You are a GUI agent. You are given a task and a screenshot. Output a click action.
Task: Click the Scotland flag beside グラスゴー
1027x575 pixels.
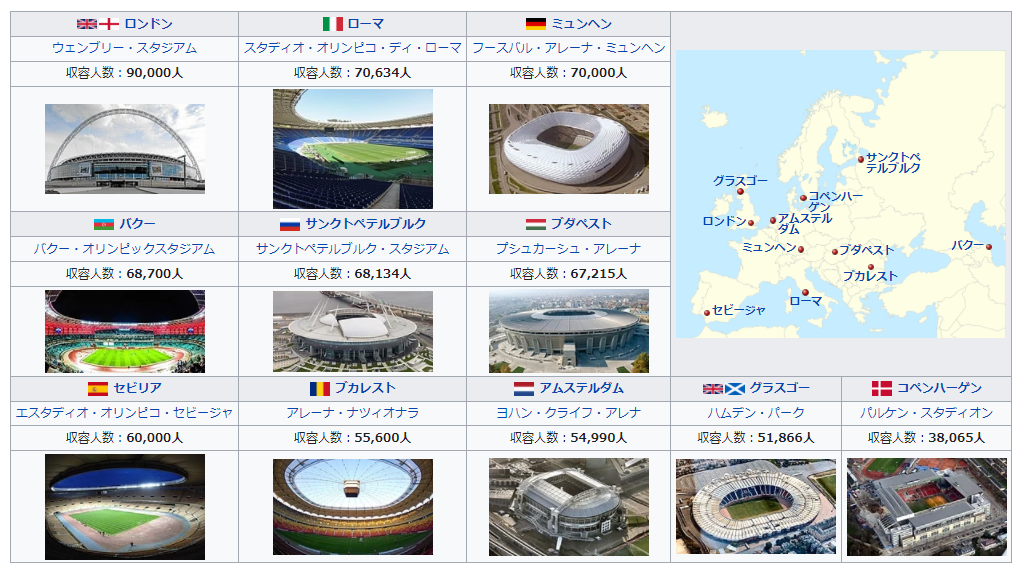pos(735,389)
